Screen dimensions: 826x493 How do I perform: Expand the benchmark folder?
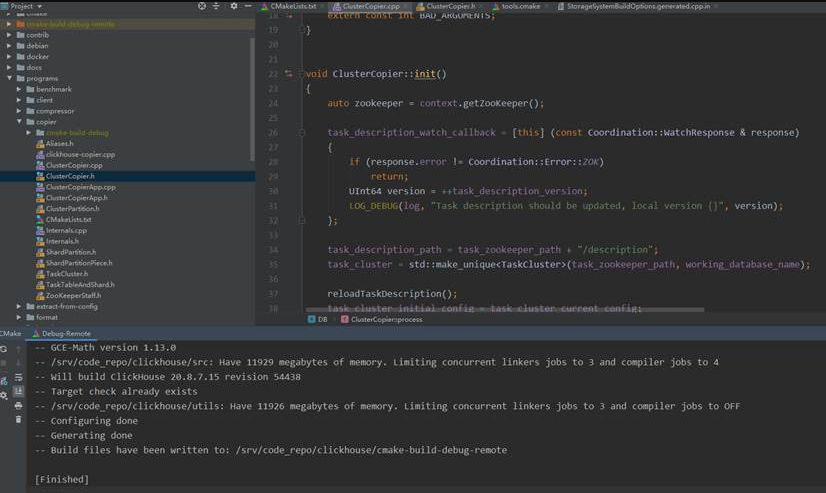point(19,89)
